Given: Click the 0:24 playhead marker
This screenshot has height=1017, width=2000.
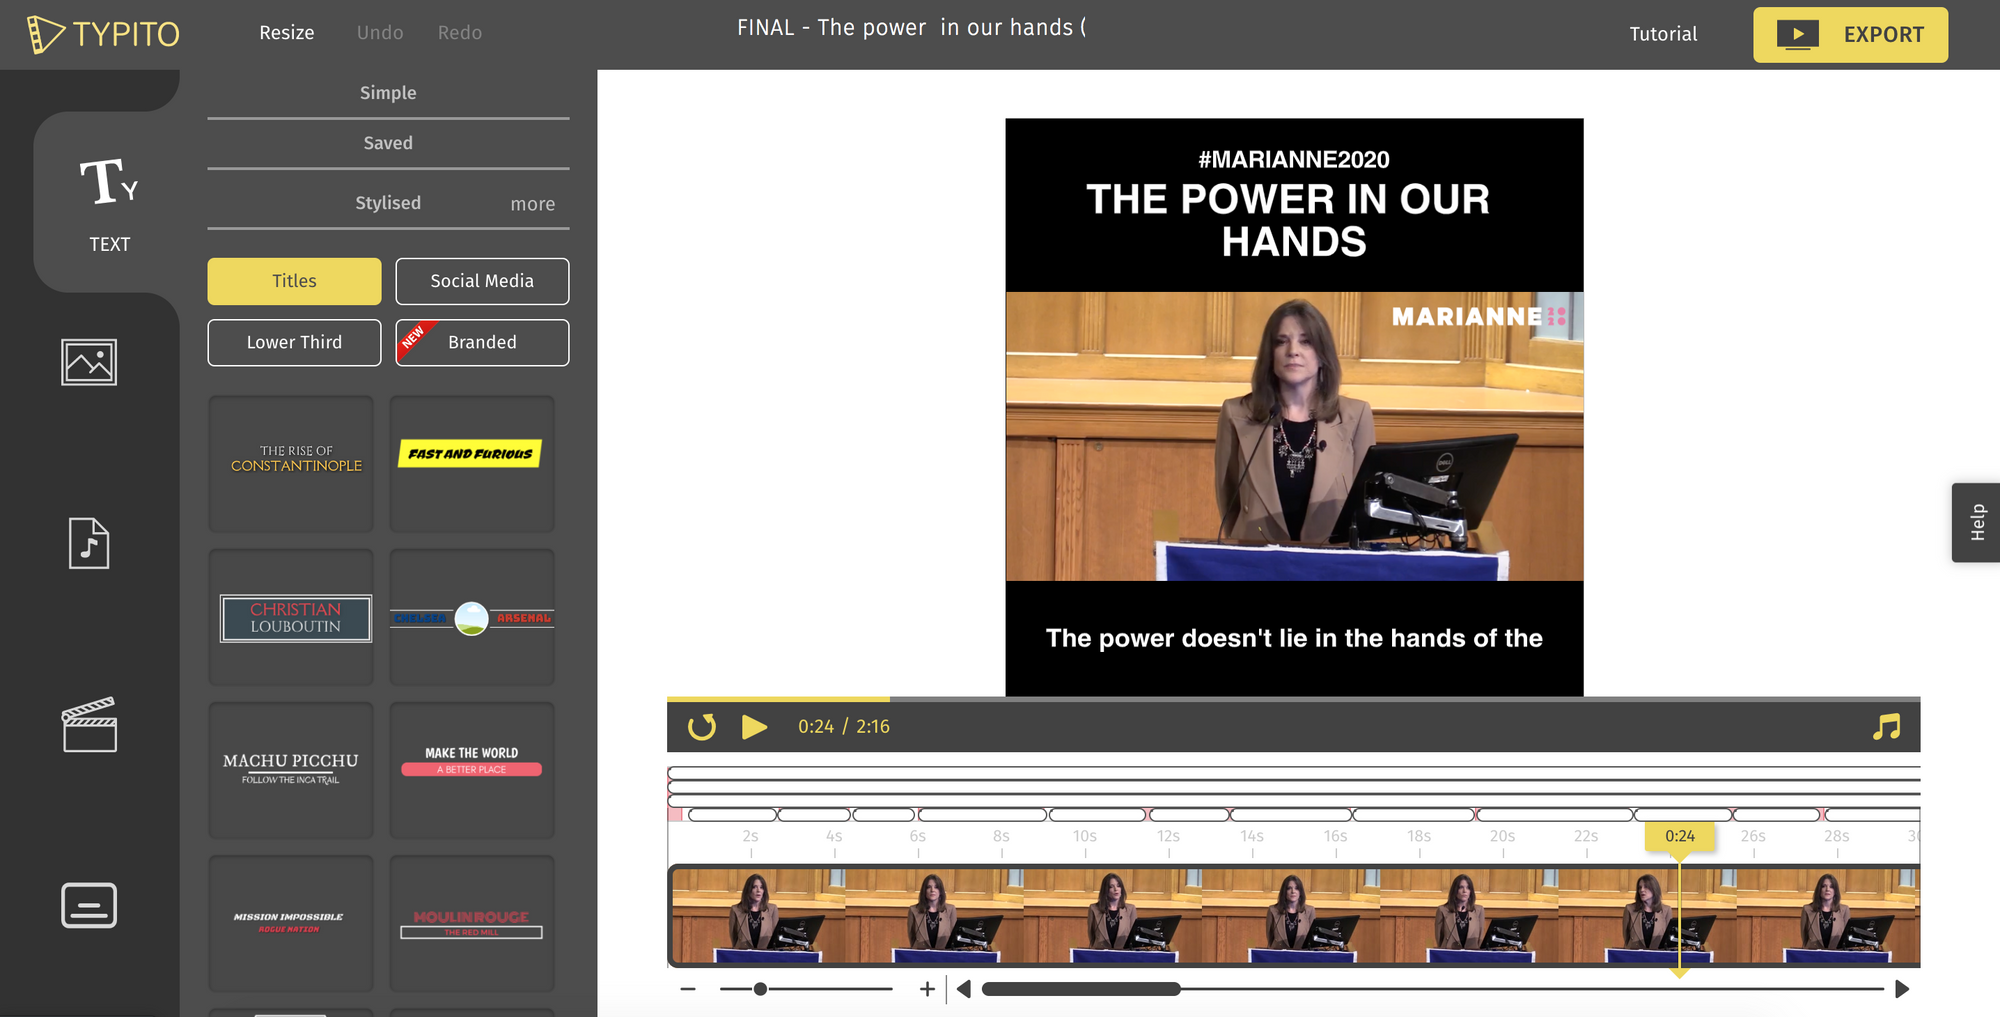Looking at the screenshot, I should [x=1680, y=836].
